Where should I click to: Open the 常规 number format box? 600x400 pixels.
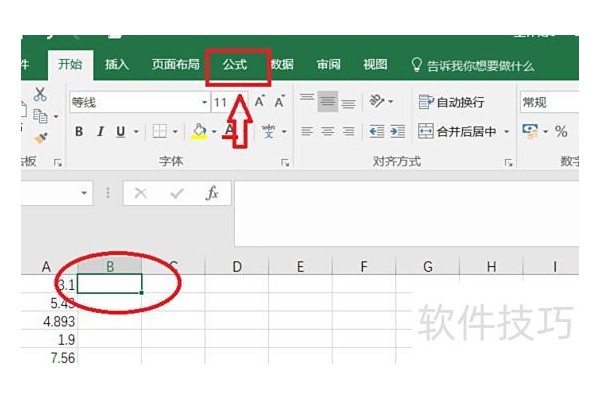(x=549, y=102)
